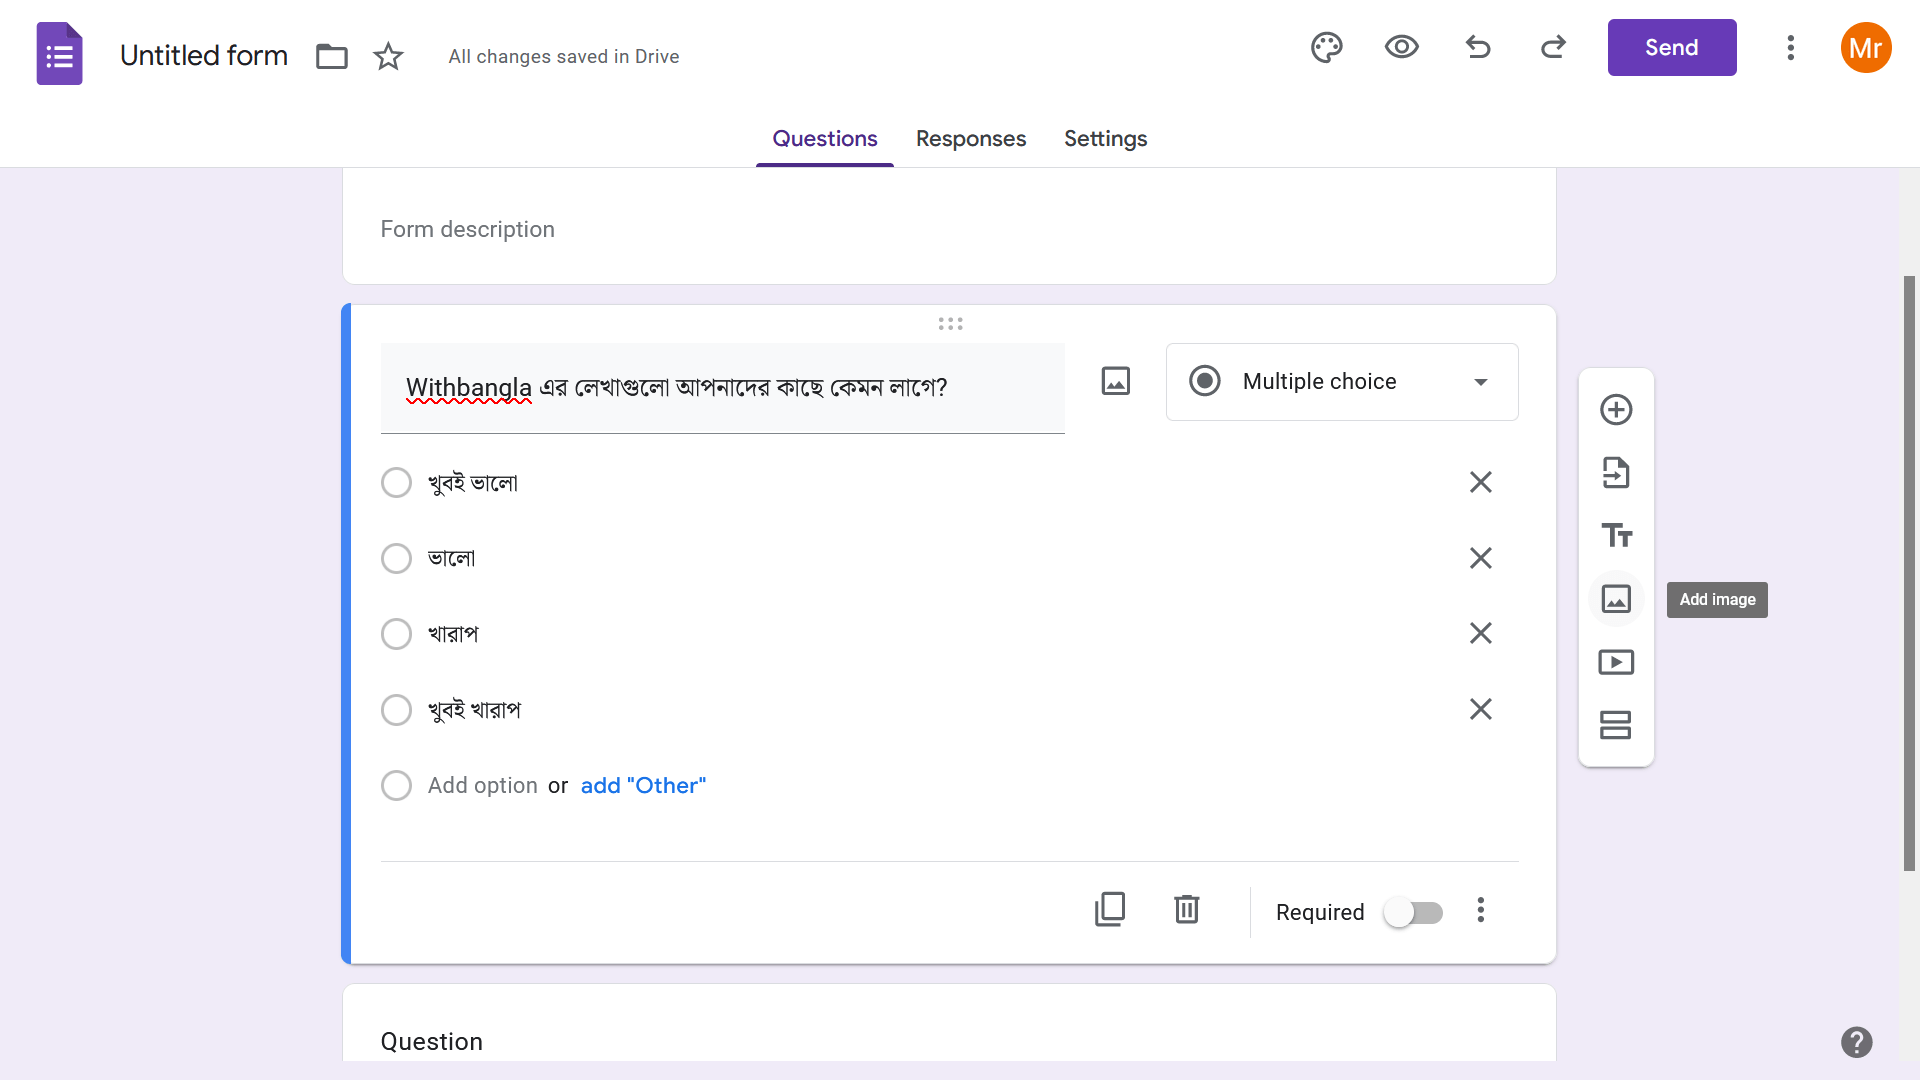Image resolution: width=1920 pixels, height=1080 pixels.
Task: Duplicate the current question
Action: (x=1110, y=910)
